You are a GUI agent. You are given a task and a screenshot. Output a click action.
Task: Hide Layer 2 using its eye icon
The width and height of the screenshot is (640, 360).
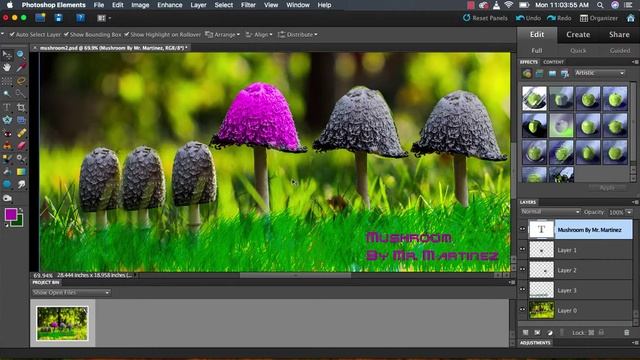[522, 269]
